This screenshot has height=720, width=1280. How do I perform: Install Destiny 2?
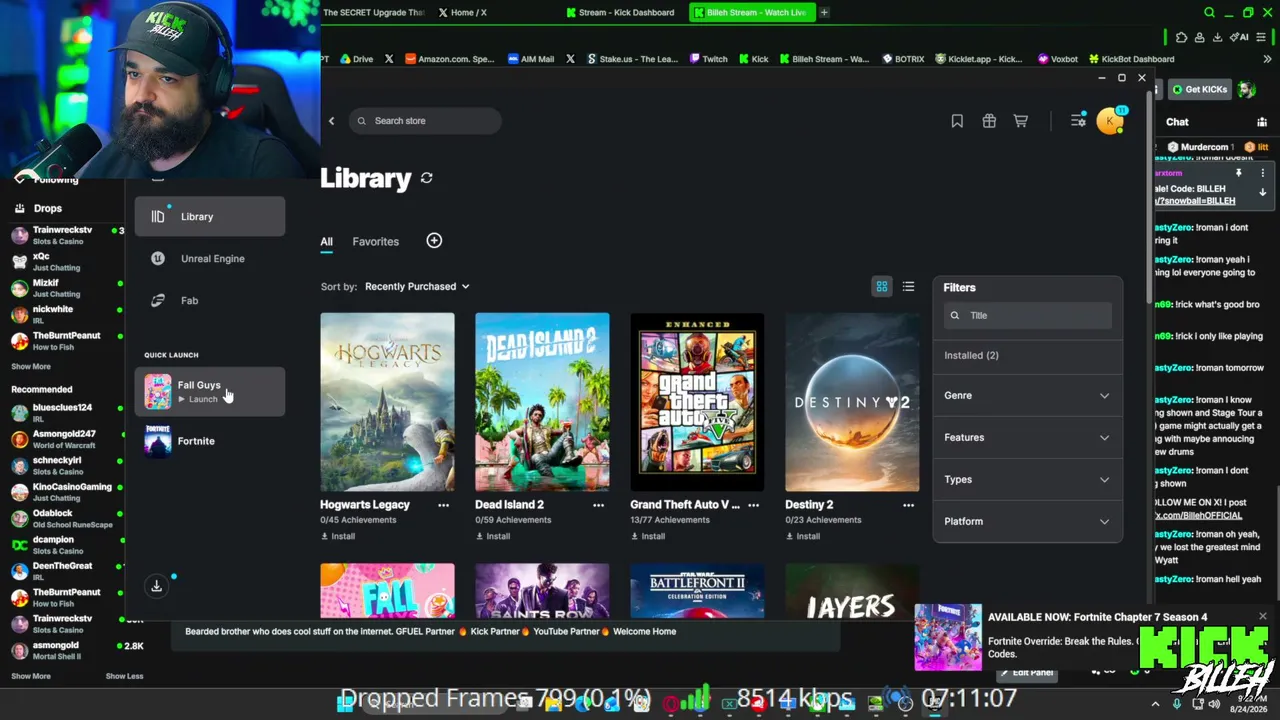[803, 537]
